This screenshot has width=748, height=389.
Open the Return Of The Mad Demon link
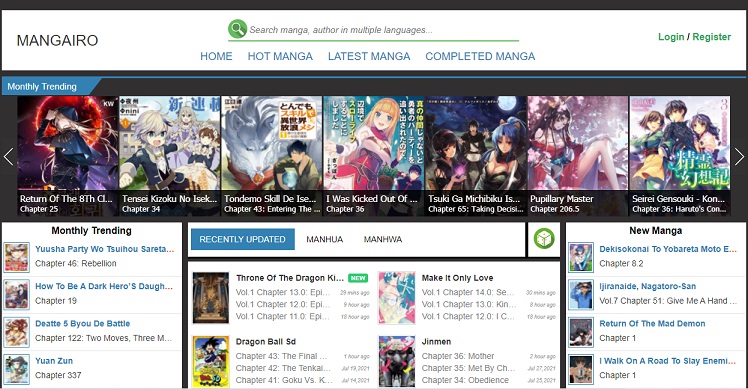(652, 324)
